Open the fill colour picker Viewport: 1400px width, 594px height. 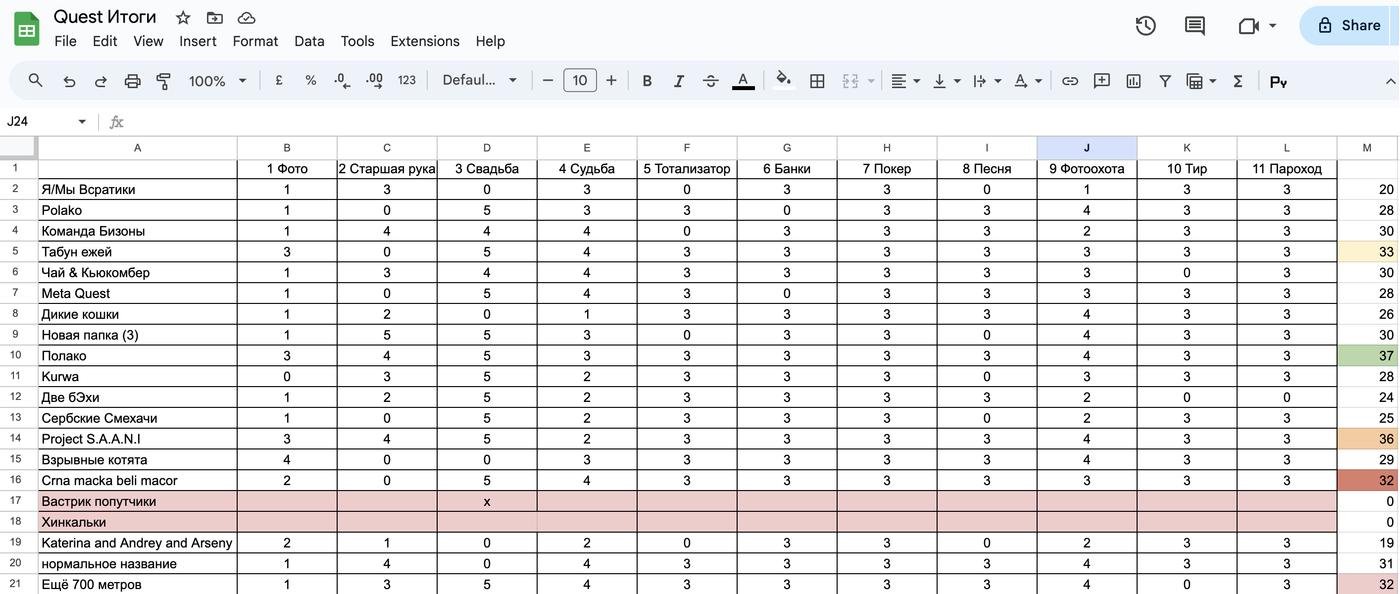click(x=784, y=81)
